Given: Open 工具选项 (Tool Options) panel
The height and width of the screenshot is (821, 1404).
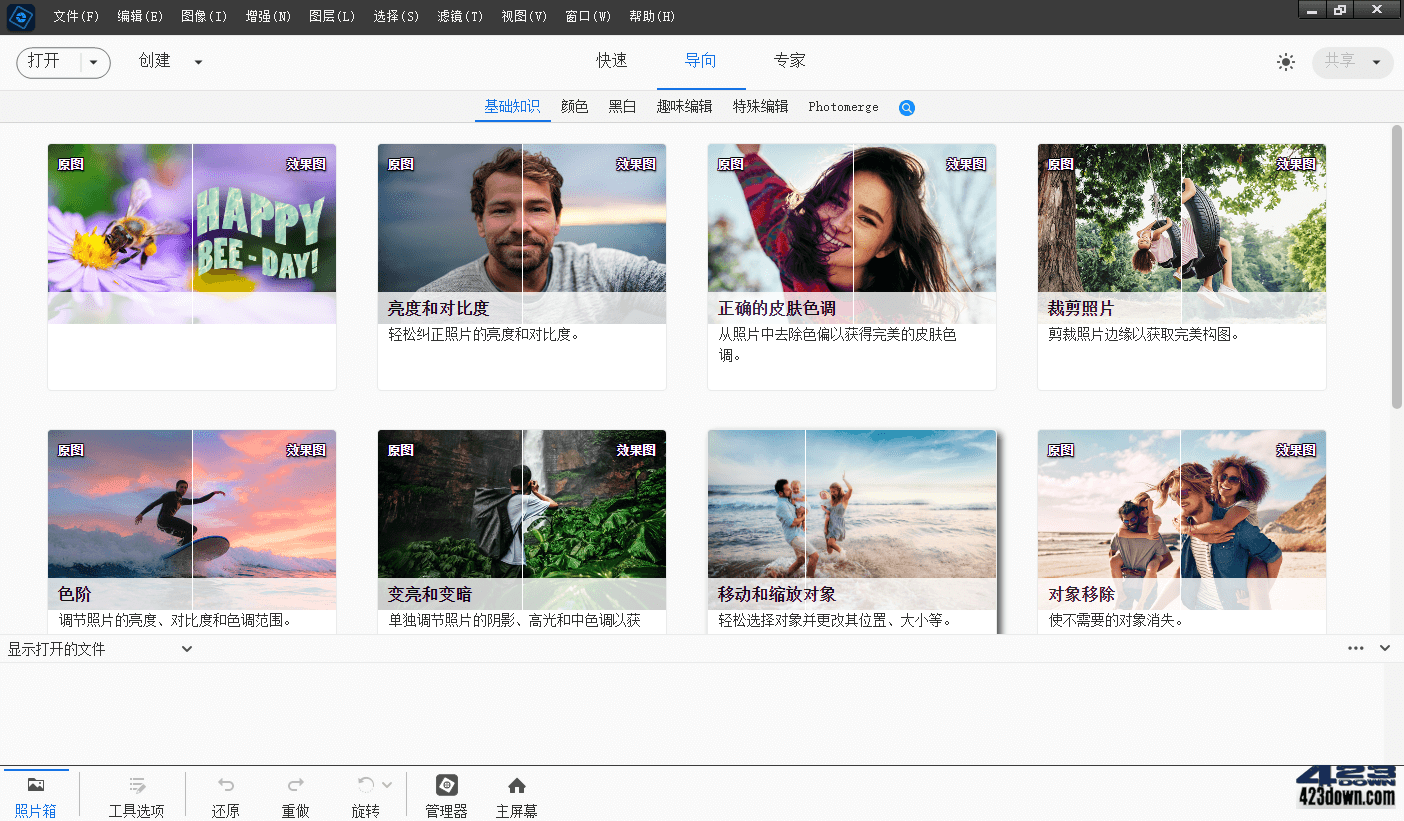Looking at the screenshot, I should click(136, 785).
